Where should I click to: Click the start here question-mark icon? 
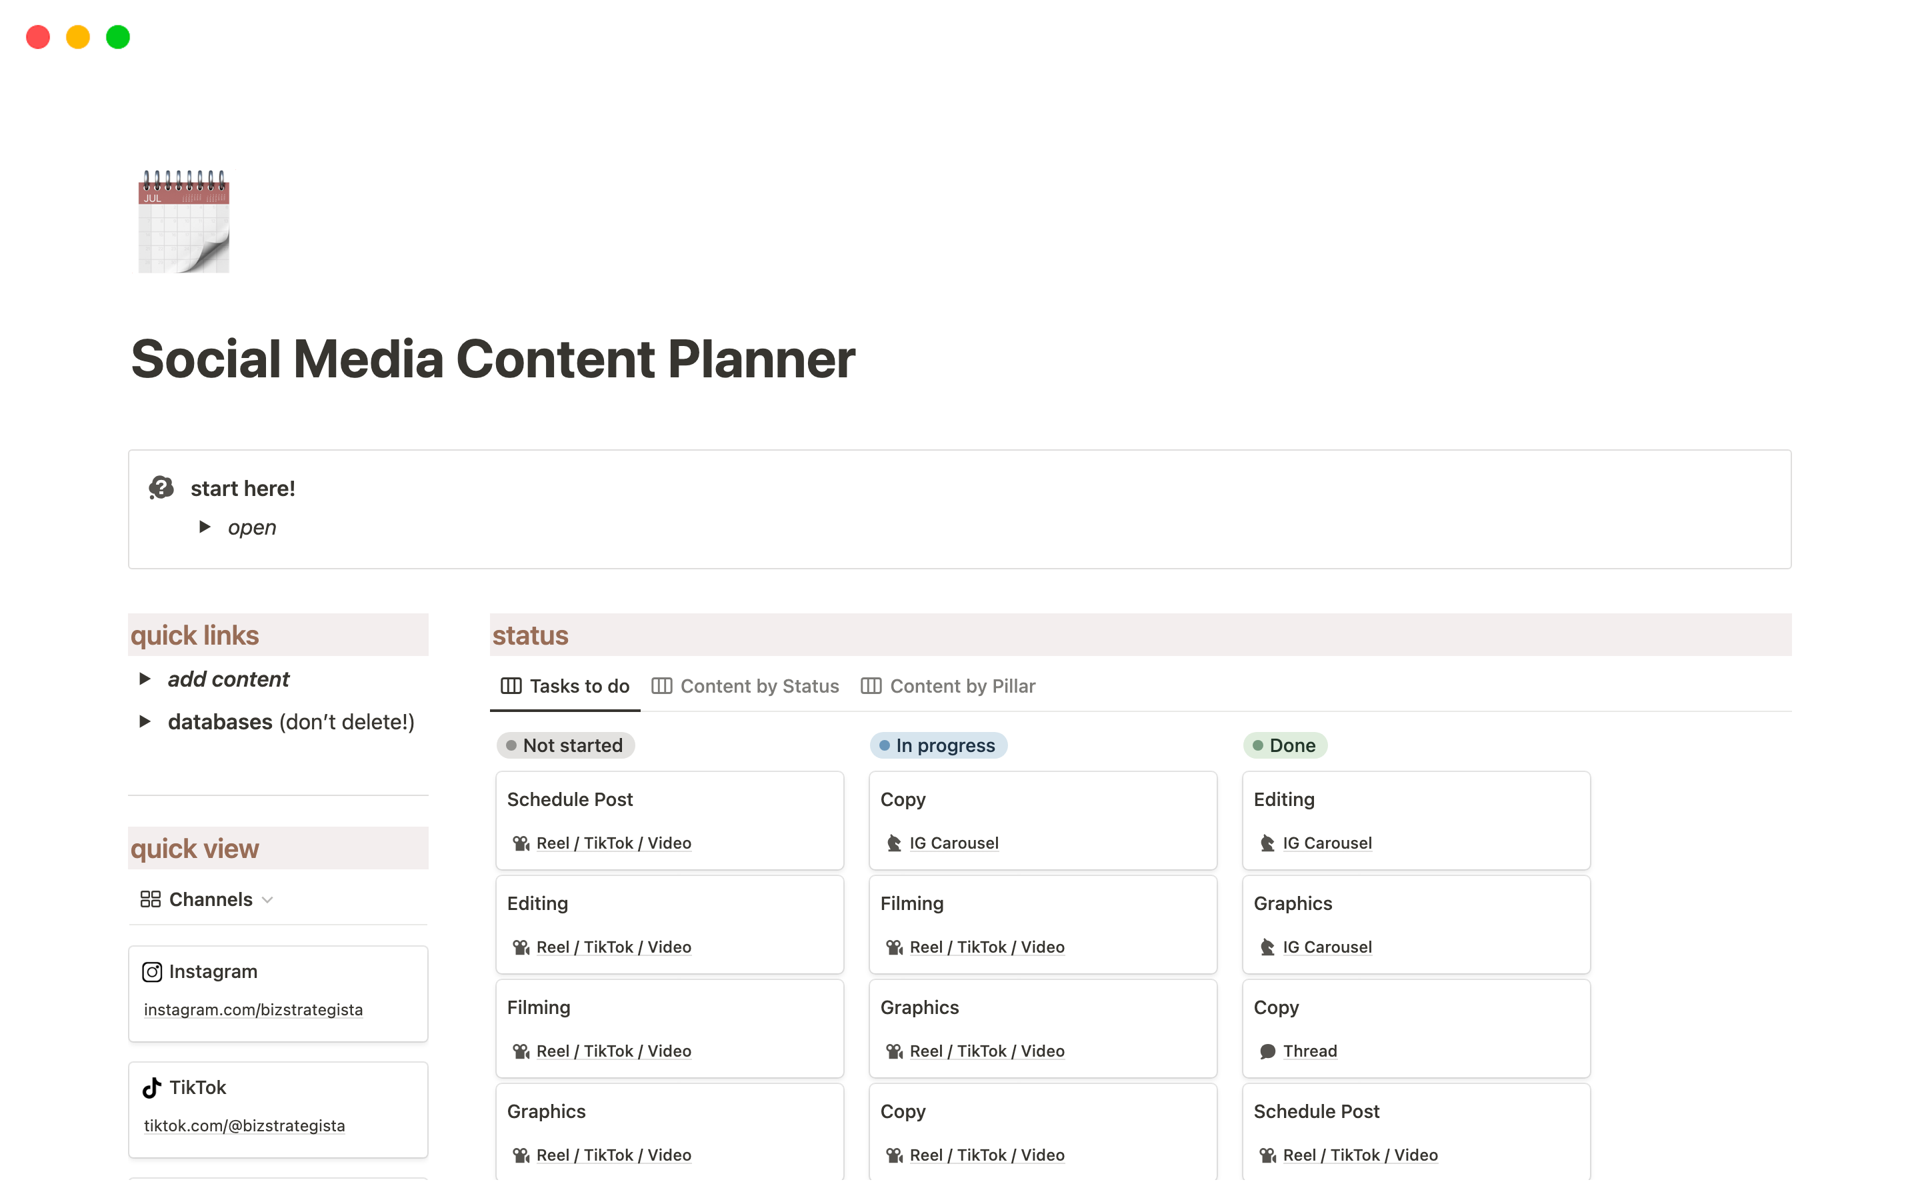coord(161,488)
